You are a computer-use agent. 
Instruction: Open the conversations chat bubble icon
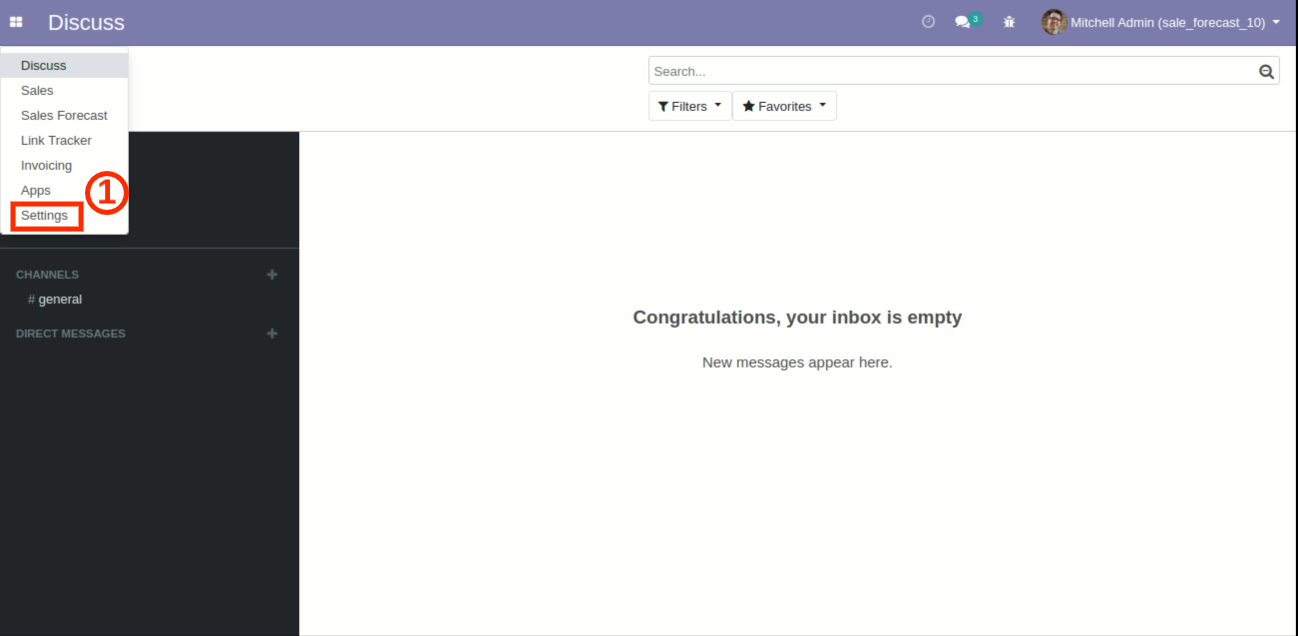click(x=963, y=22)
